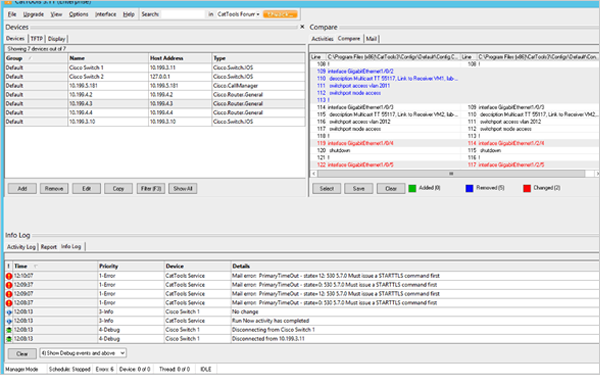Open the Help menu
The height and width of the screenshot is (375, 600).
(x=129, y=14)
